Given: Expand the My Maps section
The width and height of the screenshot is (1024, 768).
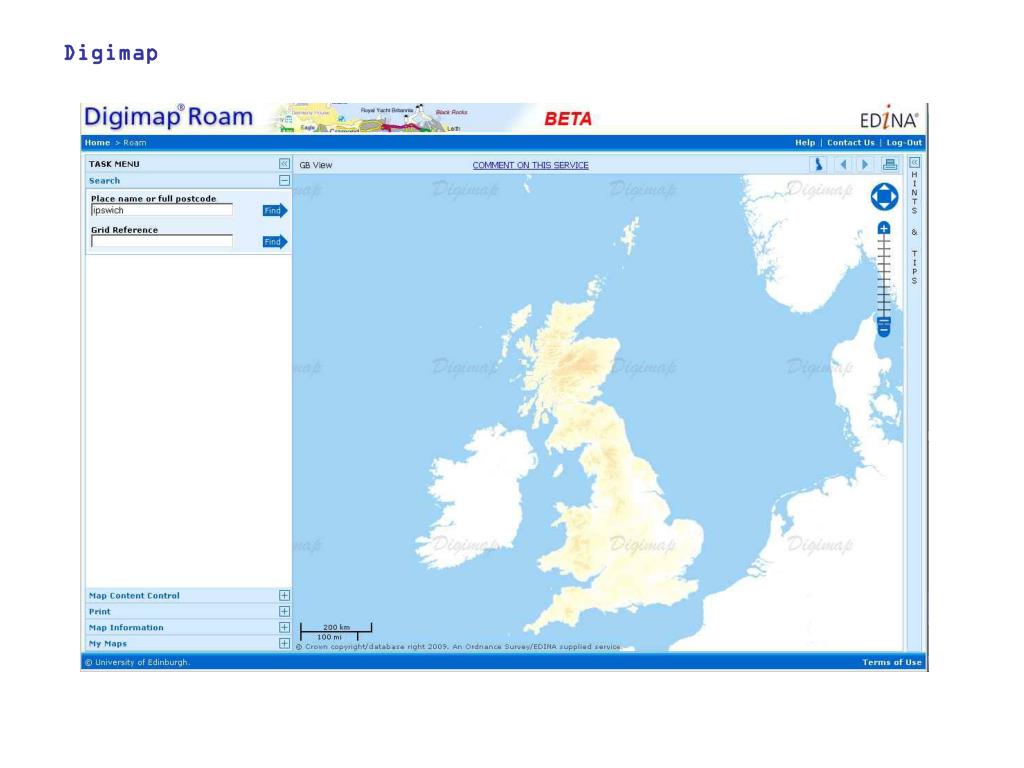Looking at the screenshot, I should point(284,643).
